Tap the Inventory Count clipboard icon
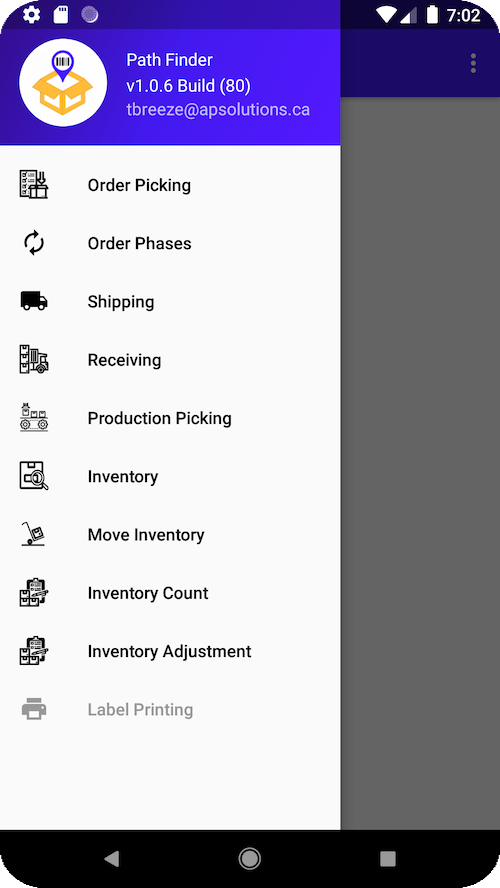This screenshot has width=500, height=888. click(x=34, y=592)
